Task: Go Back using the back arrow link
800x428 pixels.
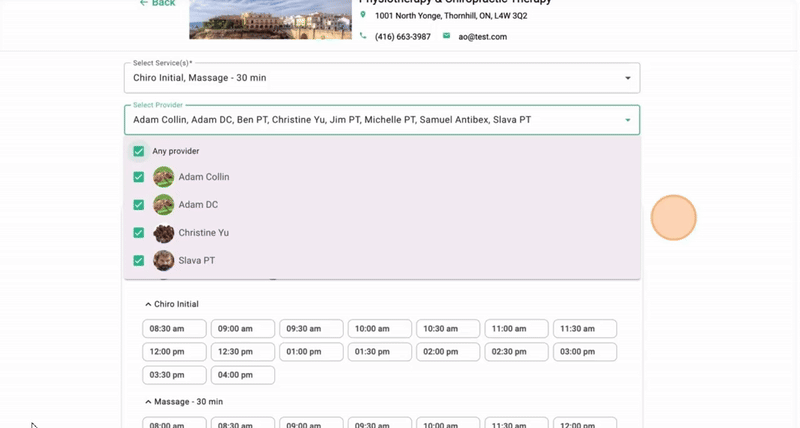Action: click(x=157, y=4)
